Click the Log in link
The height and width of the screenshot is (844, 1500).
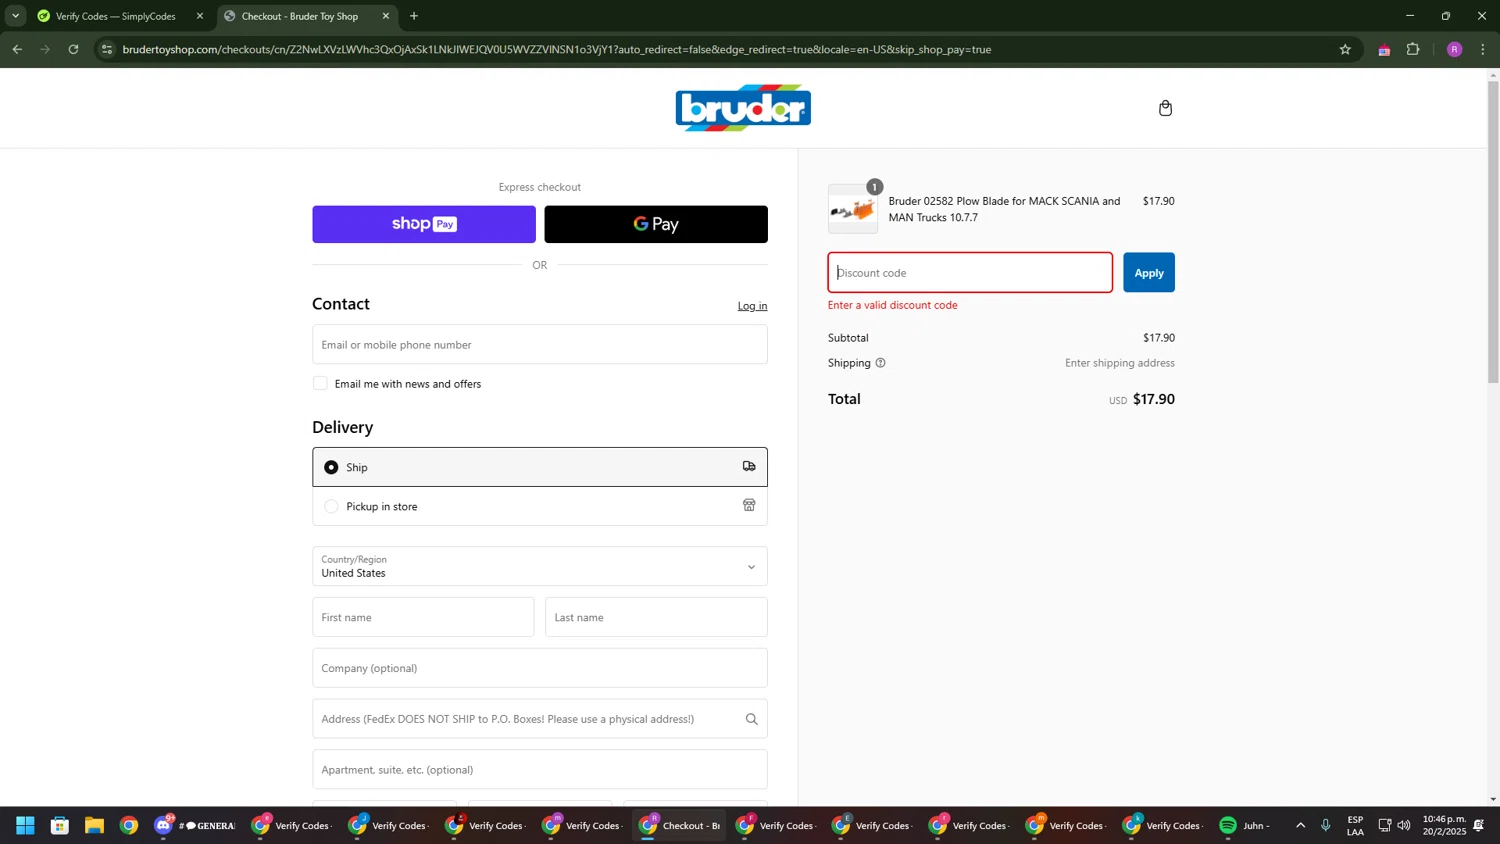pyautogui.click(x=752, y=306)
